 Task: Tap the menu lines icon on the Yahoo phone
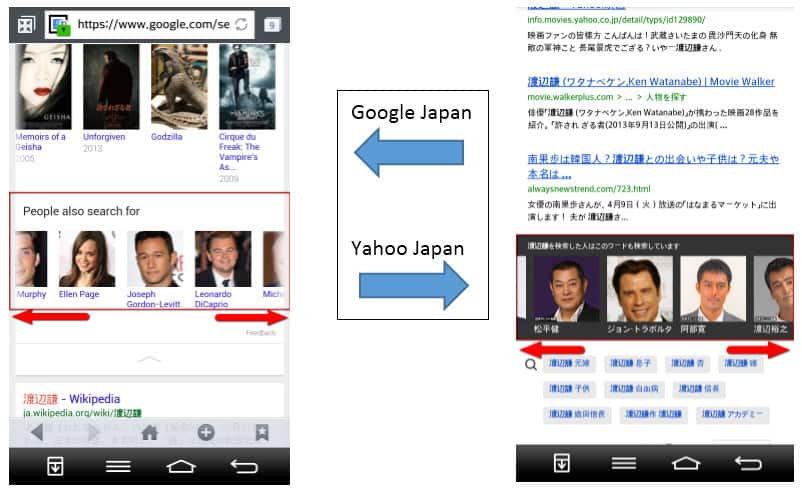pyautogui.click(x=624, y=463)
